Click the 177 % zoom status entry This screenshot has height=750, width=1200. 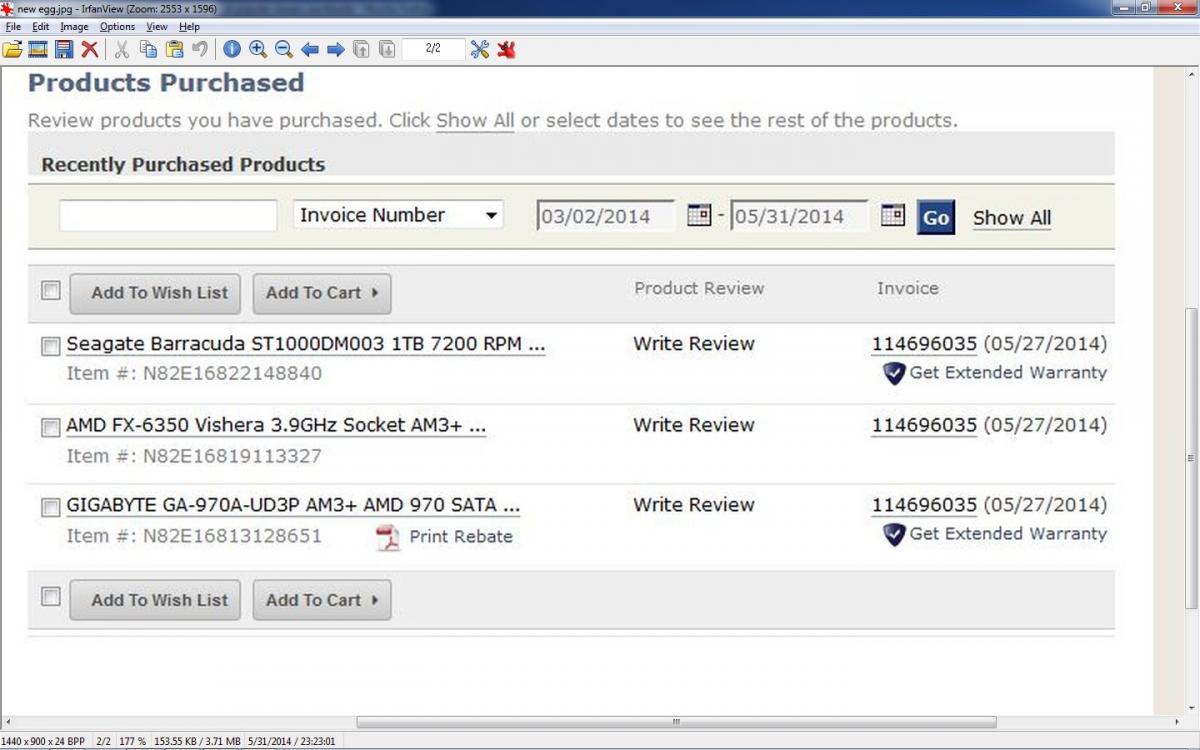[x=131, y=742]
